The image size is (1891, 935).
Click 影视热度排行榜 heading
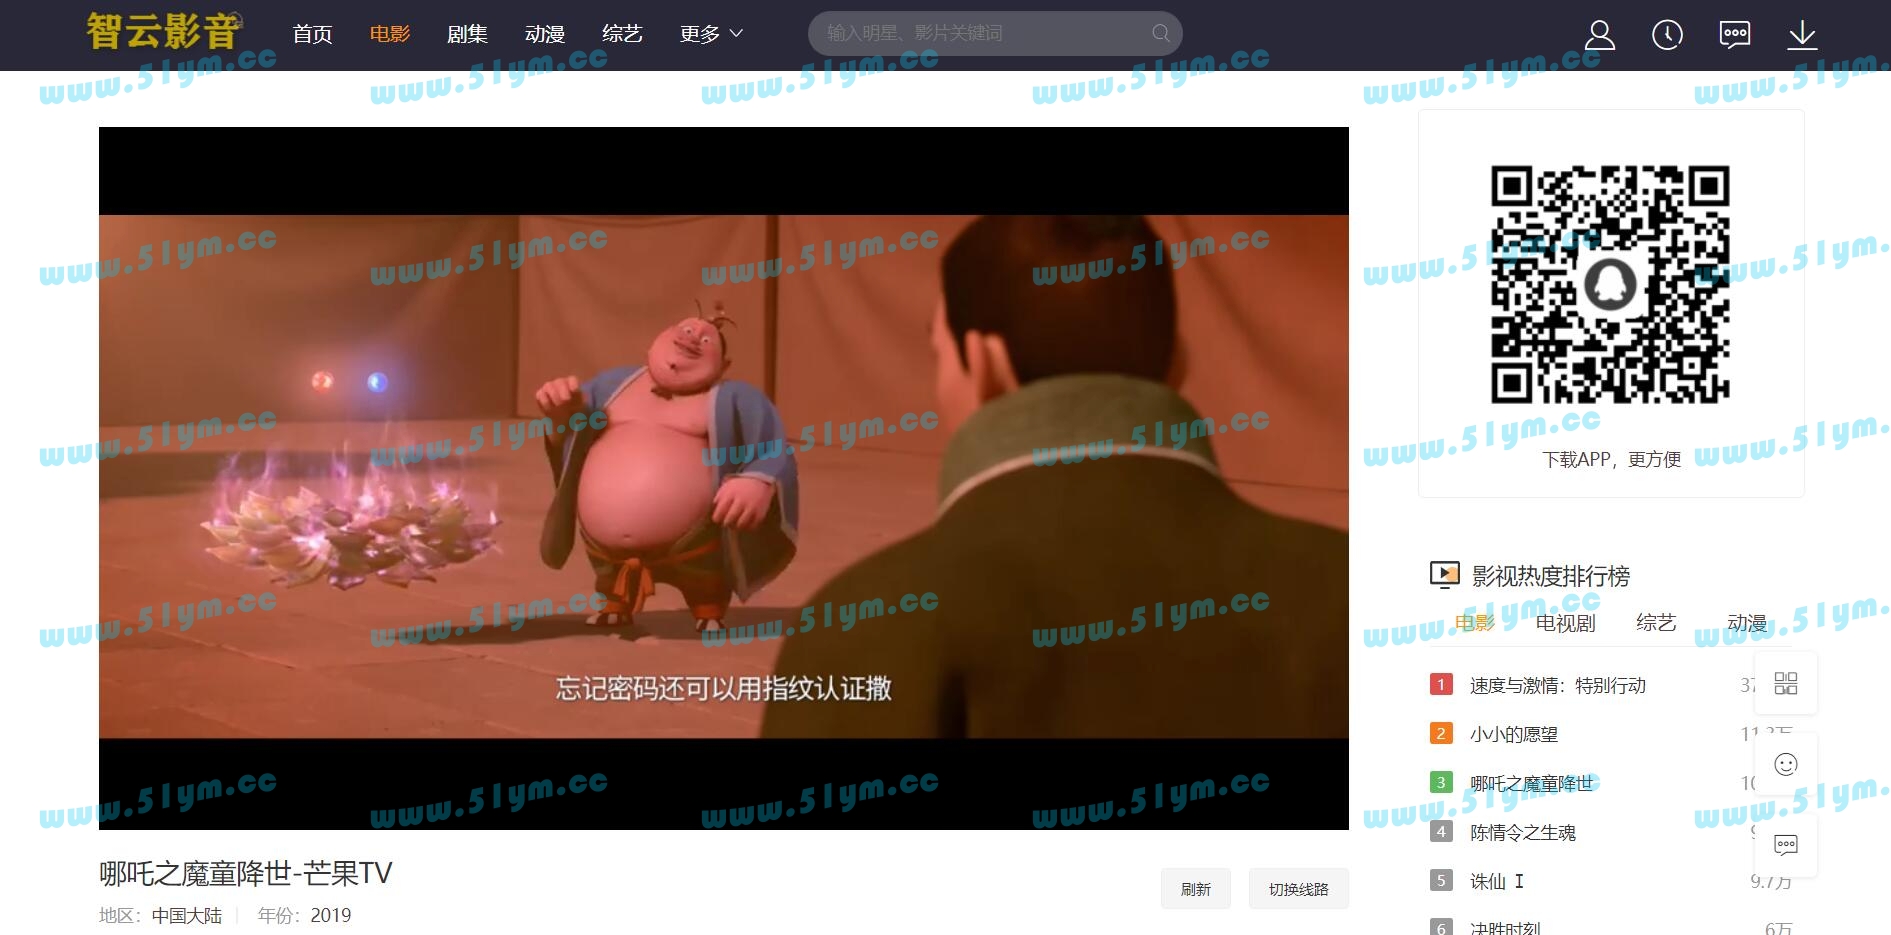click(1551, 576)
